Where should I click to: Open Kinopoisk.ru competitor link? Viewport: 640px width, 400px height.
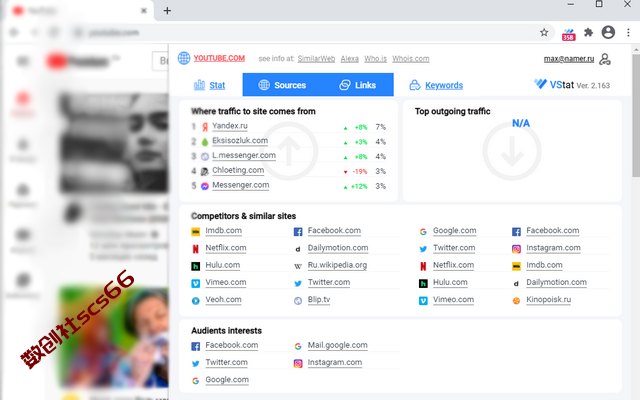tap(548, 299)
